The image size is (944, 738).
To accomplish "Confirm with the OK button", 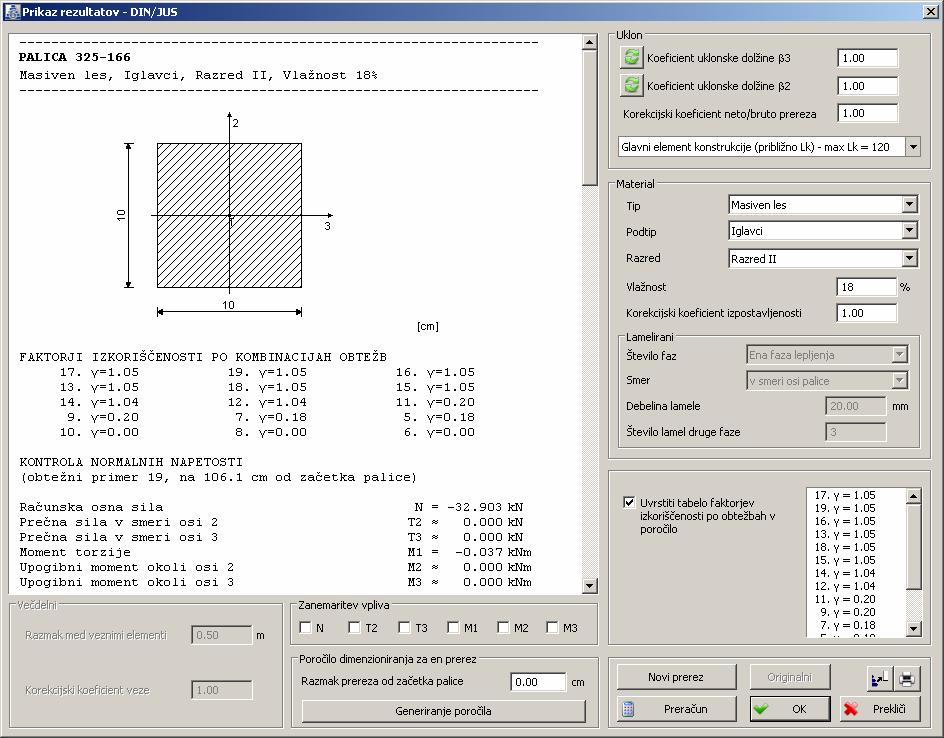I will click(x=790, y=709).
